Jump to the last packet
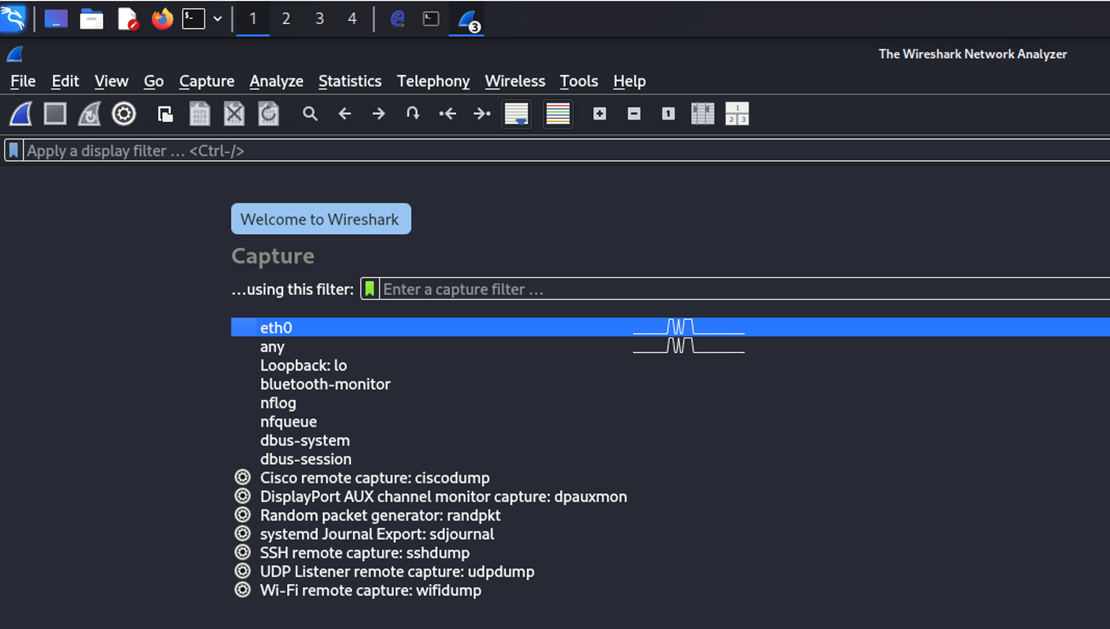Screen dimensions: 1110x629 pos(482,114)
